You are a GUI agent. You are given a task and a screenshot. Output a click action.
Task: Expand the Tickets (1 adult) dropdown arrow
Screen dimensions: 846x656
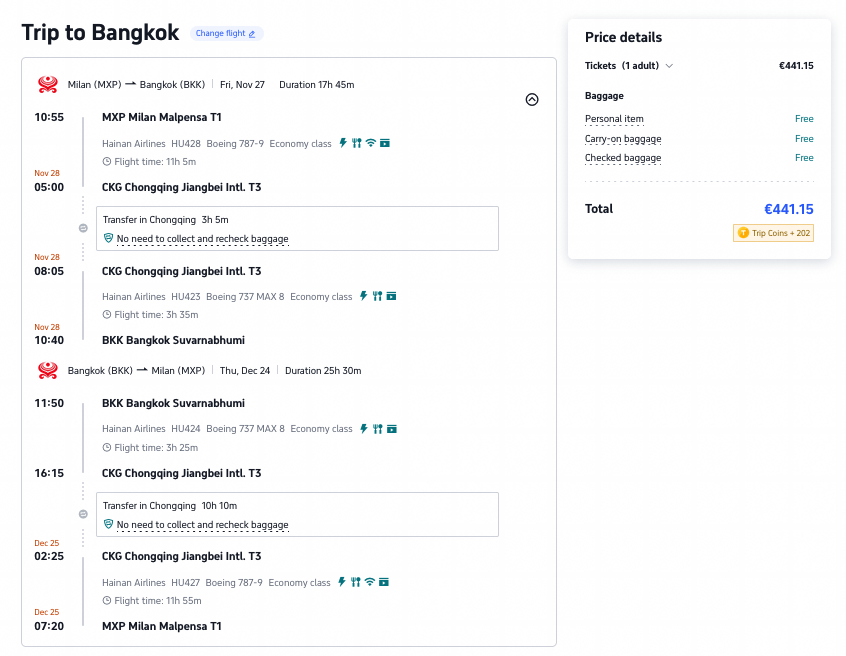(670, 66)
